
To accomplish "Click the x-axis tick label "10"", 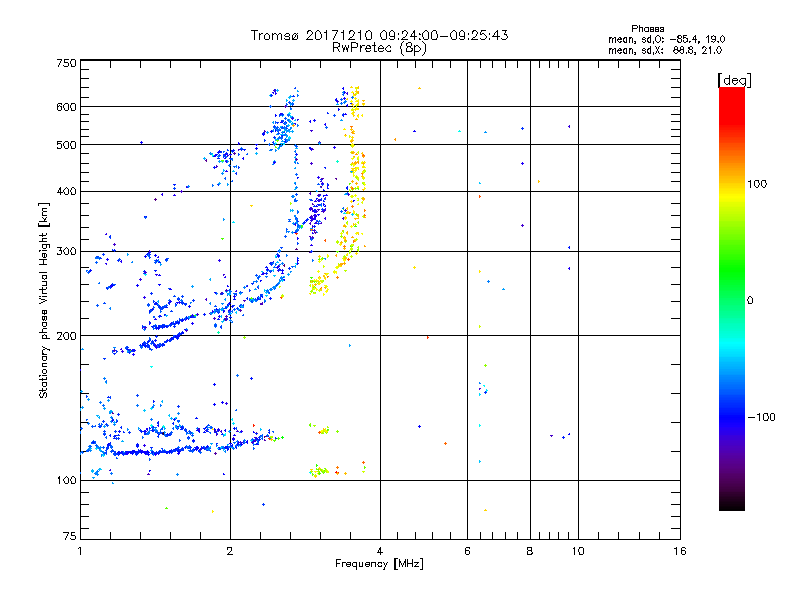I will click(578, 551).
